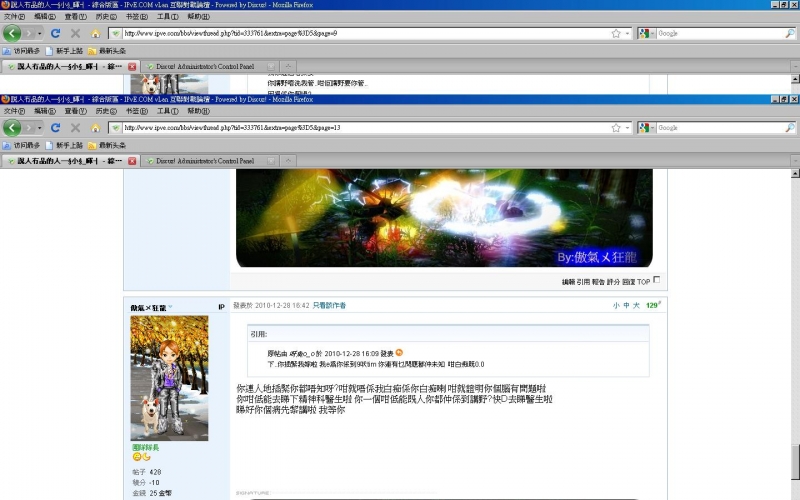Click search magnifier in front window

click(x=790, y=128)
